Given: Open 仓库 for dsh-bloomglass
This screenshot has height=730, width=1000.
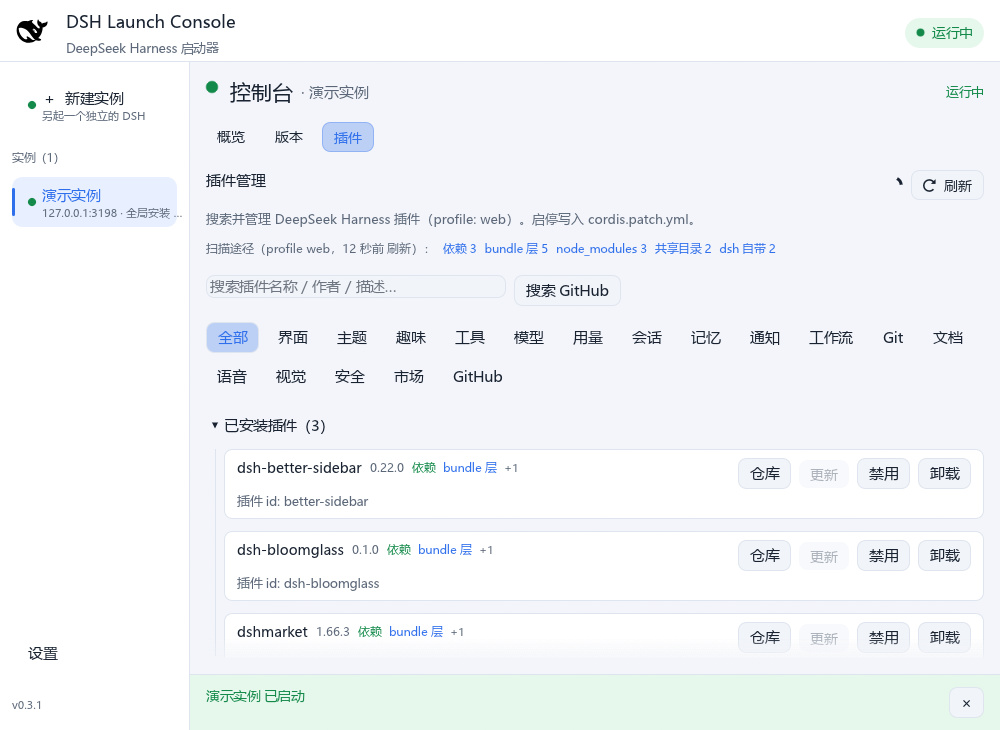Looking at the screenshot, I should click(x=765, y=556).
